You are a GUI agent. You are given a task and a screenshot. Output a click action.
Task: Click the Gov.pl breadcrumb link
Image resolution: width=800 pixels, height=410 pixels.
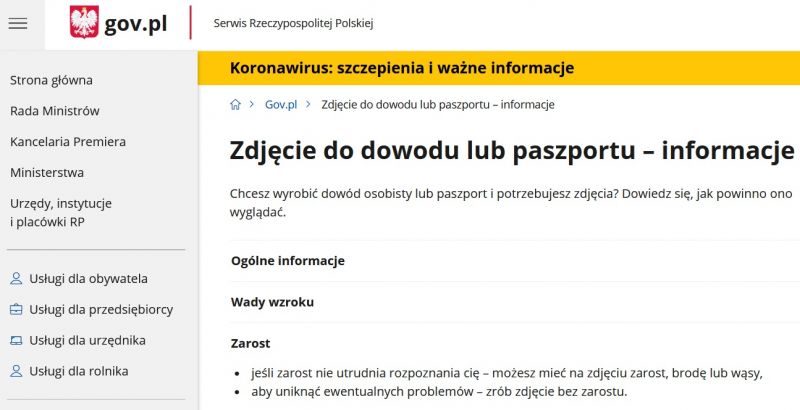[281, 105]
